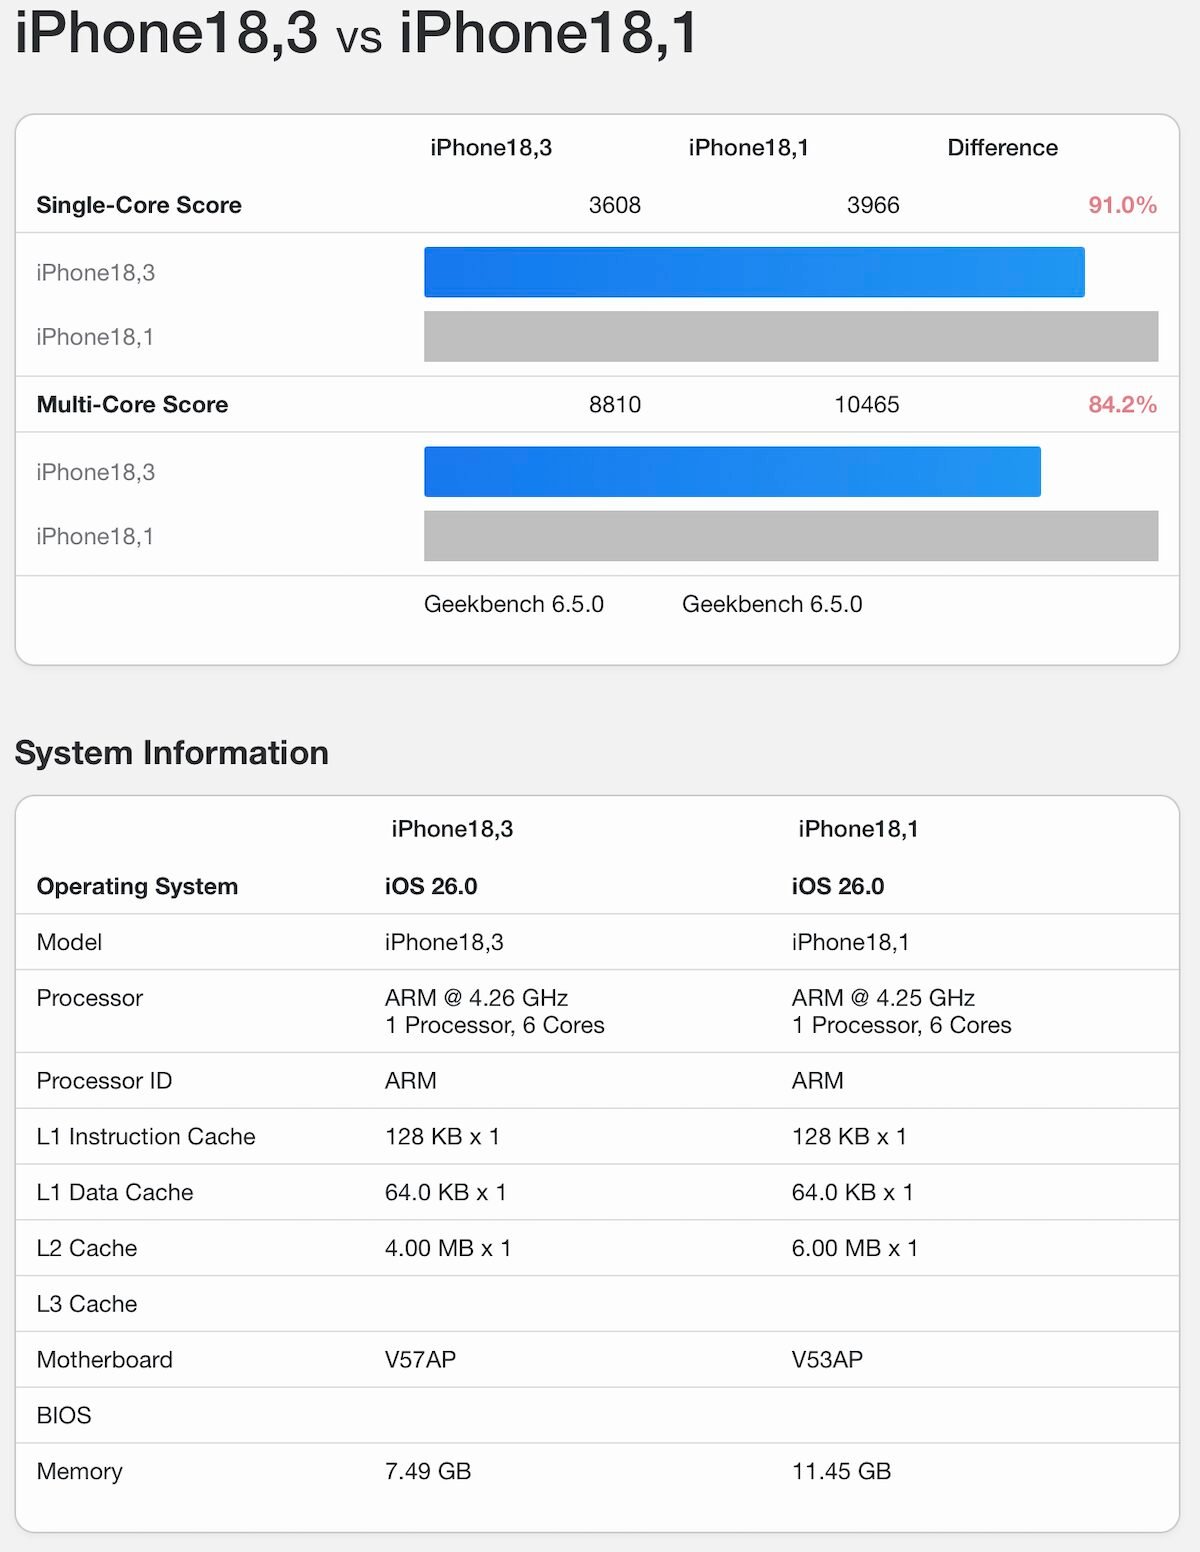Click the 84.2% difference value

(x=1122, y=405)
